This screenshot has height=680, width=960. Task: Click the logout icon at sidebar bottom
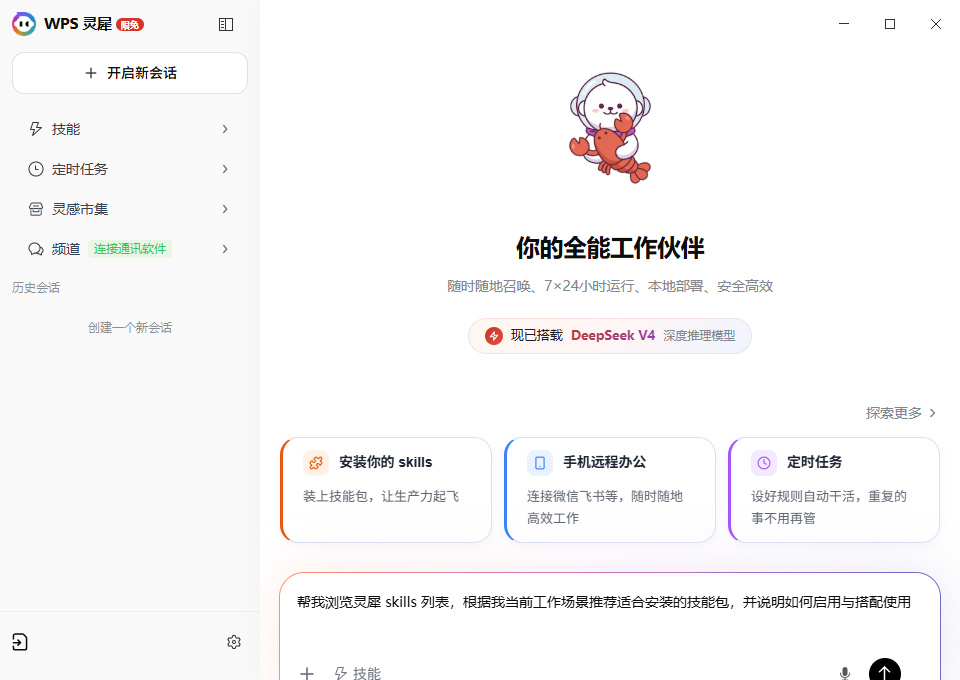coord(20,642)
